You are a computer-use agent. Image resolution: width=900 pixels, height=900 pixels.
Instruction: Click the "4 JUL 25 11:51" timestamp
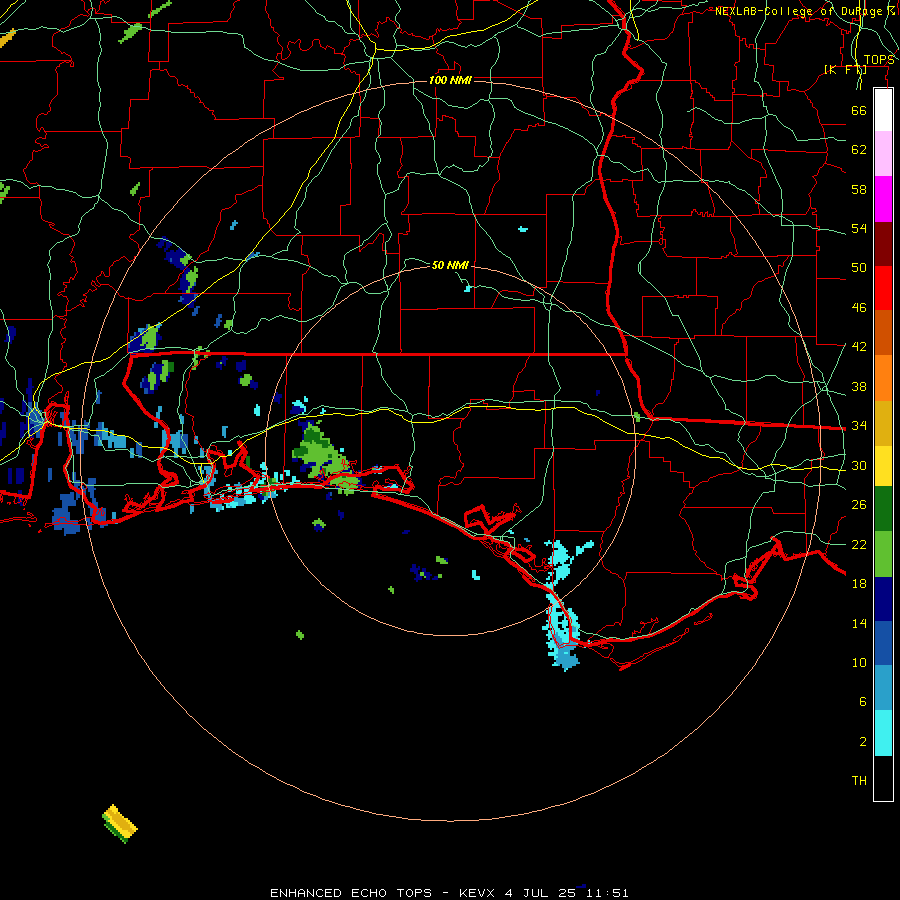567,893
